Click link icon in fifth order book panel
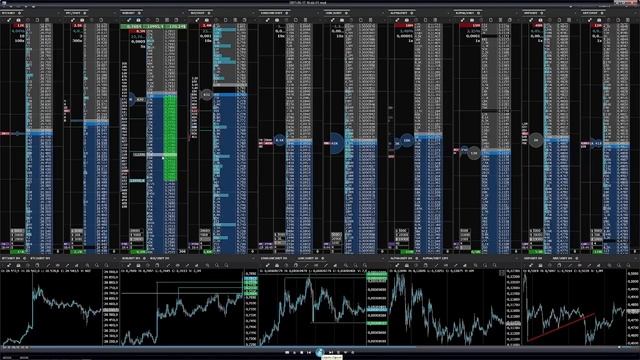Screen dimensions: 640x360 [267, 20]
